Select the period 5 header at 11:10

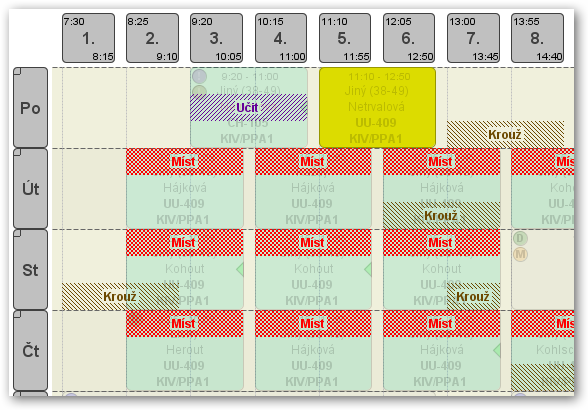pyautogui.click(x=345, y=38)
